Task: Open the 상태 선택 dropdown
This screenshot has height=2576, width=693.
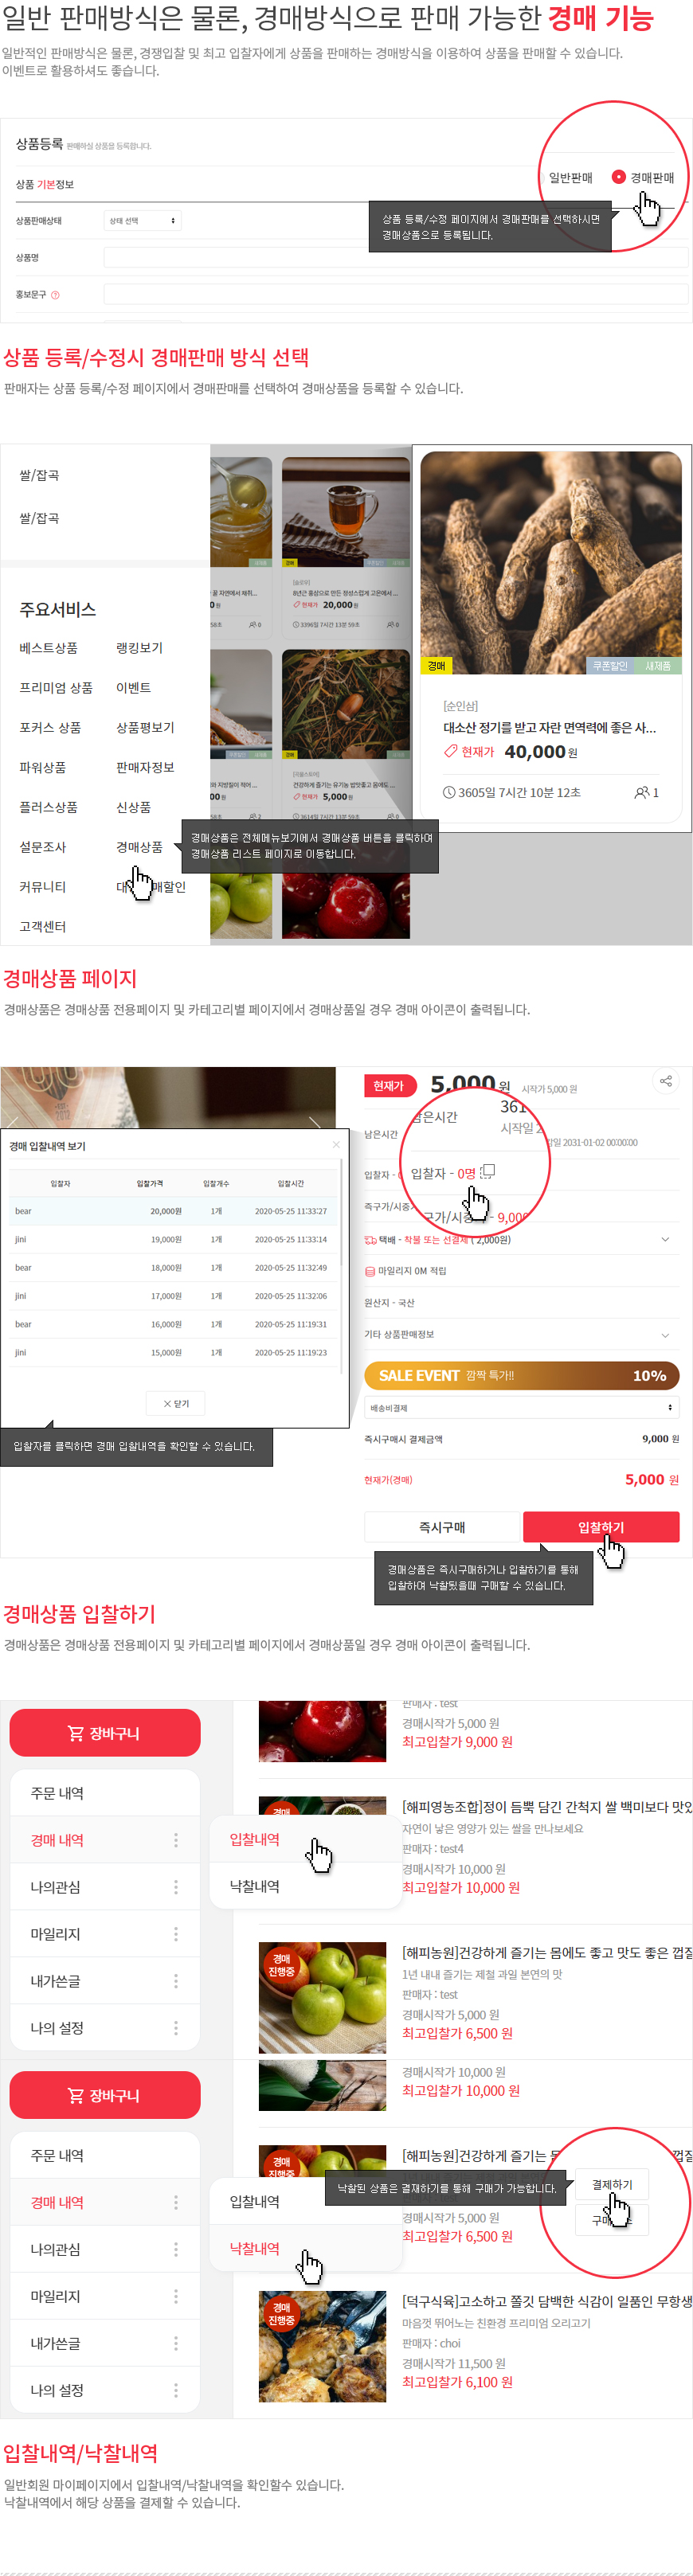Action: [142, 221]
